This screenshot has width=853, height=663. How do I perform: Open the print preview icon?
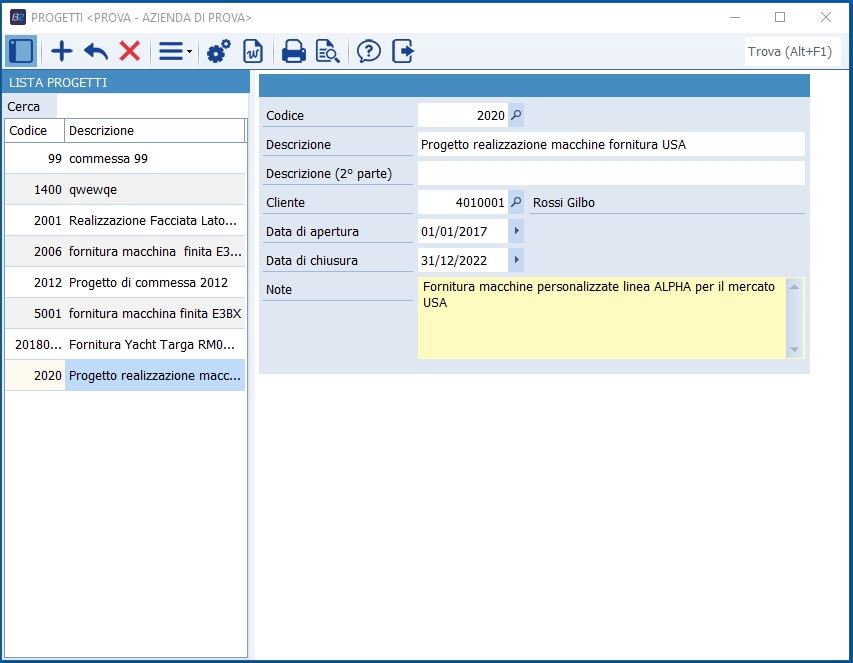tap(327, 51)
